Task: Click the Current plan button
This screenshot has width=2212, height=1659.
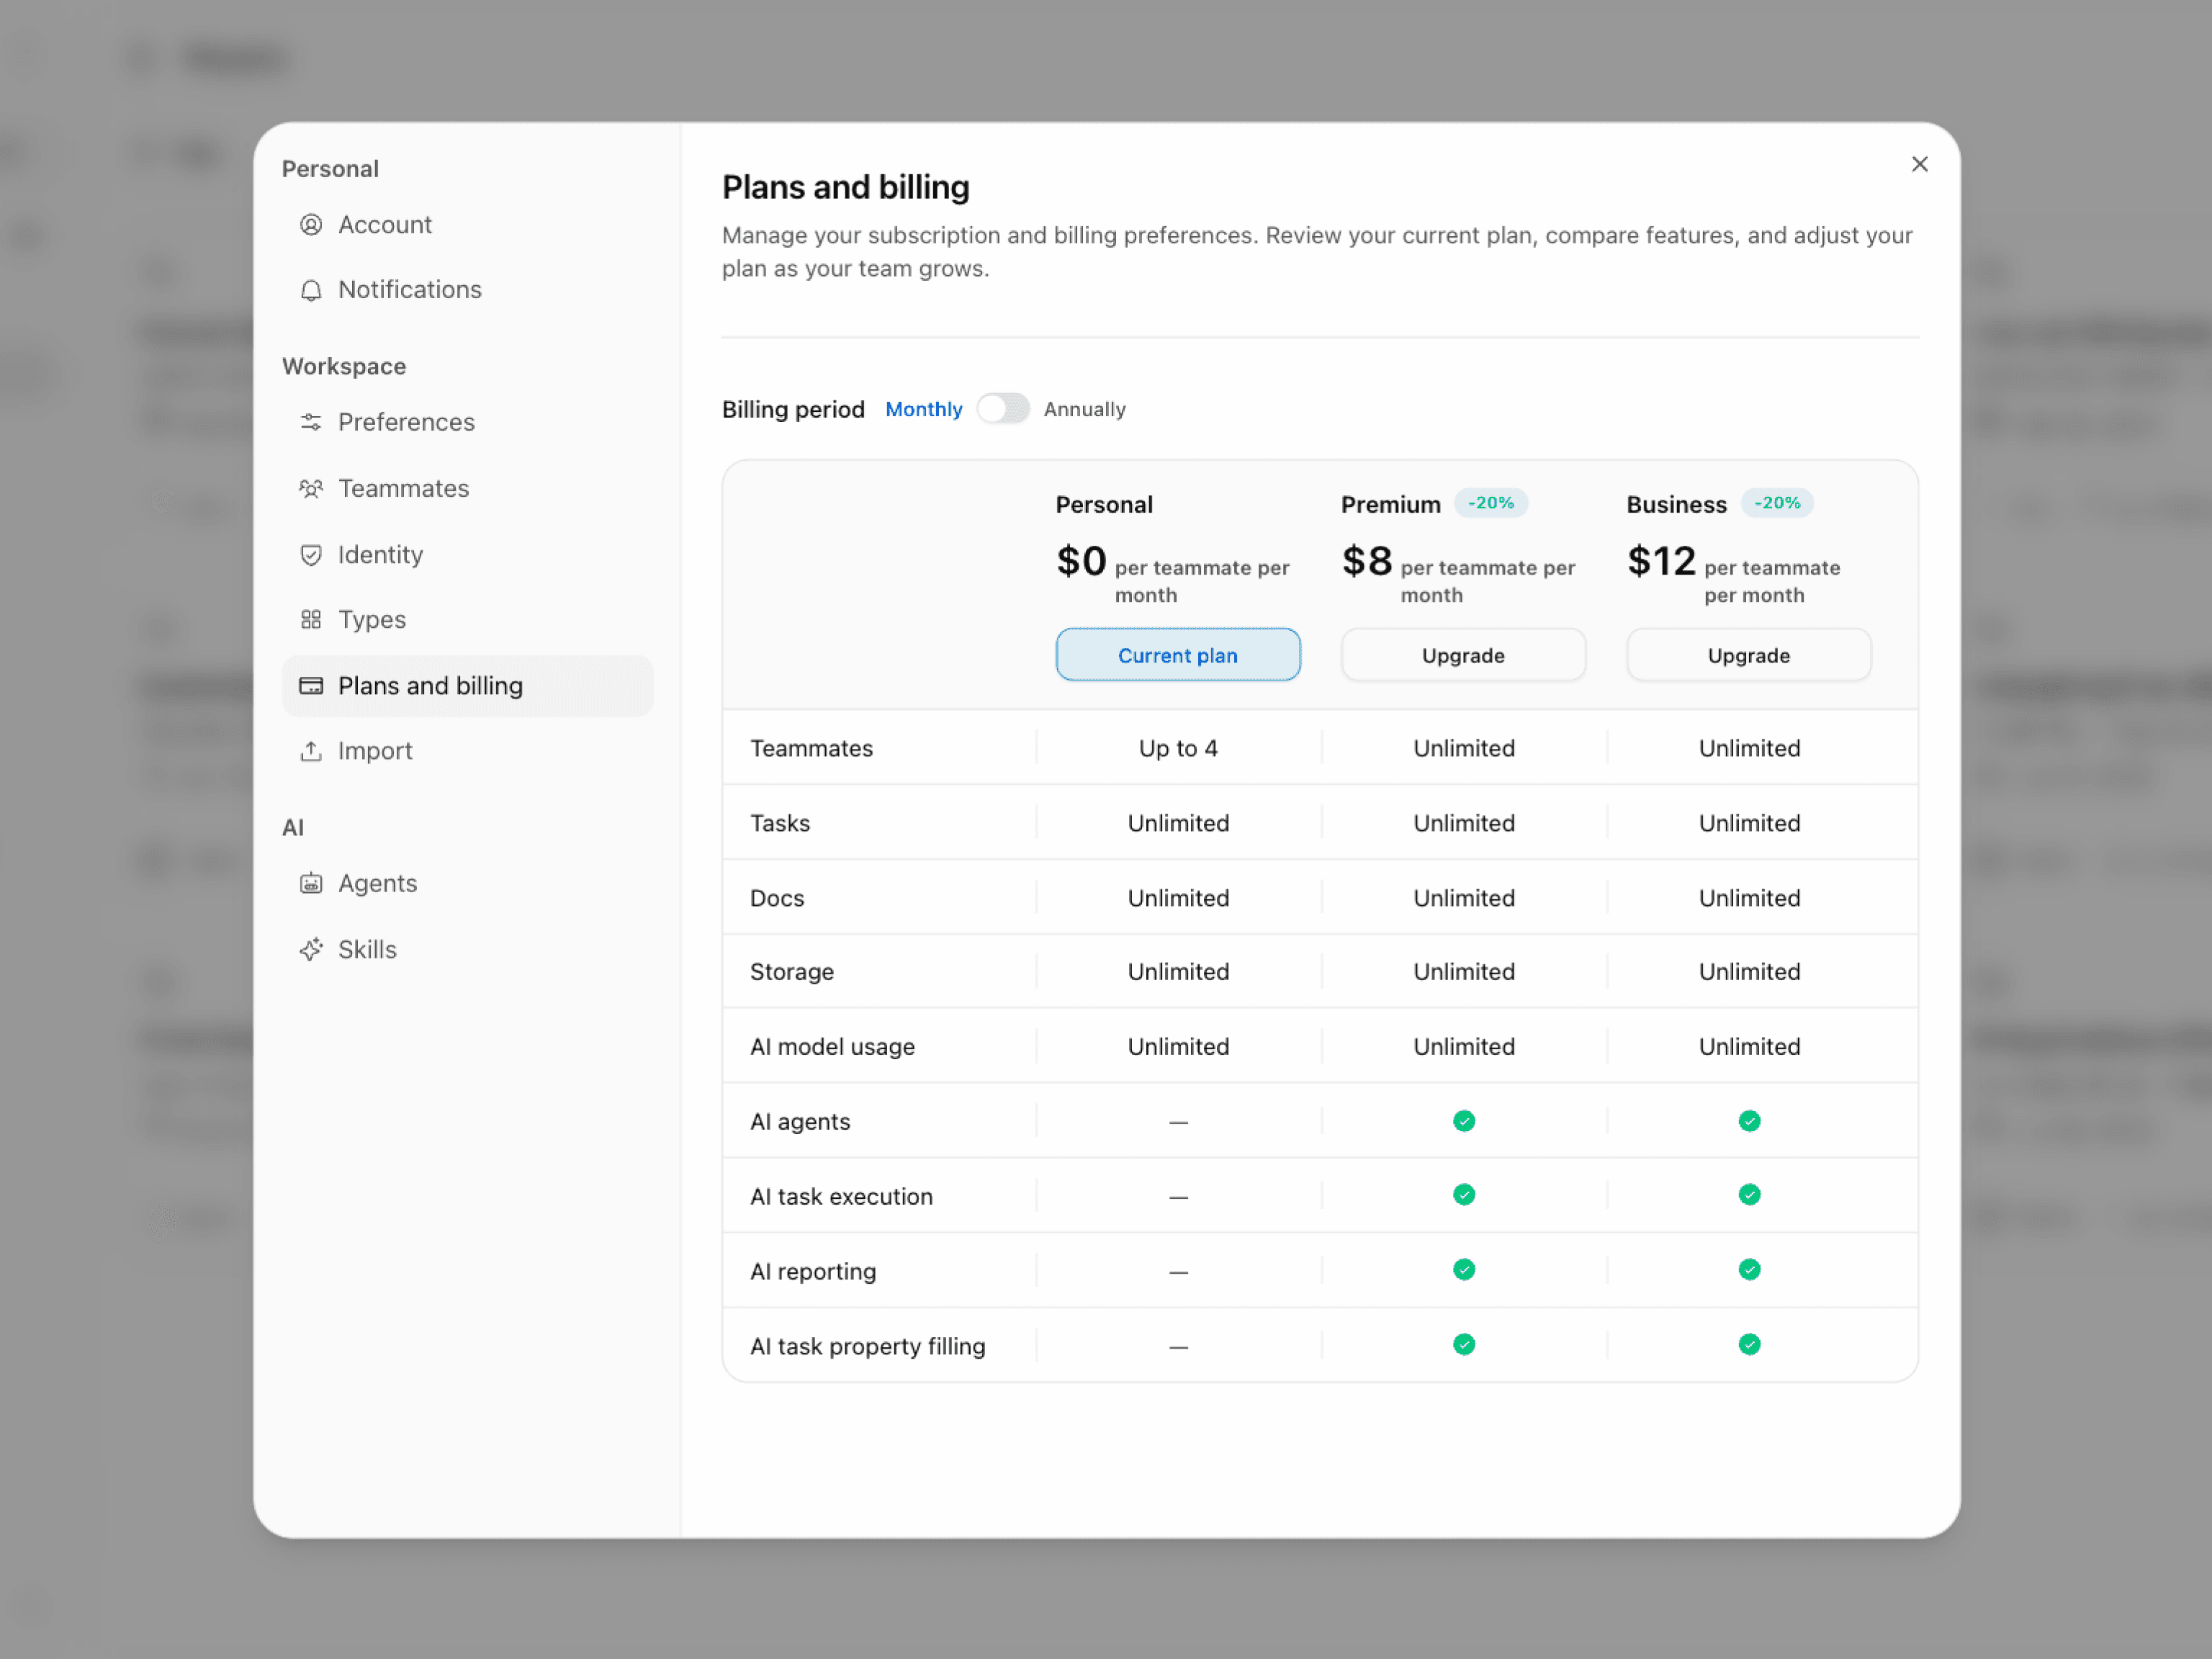Action: (1177, 655)
